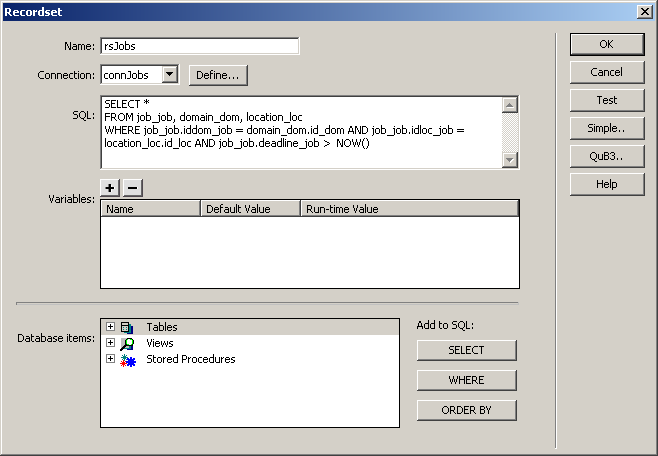Select the Tables database icon
The width and height of the screenshot is (658, 456).
click(127, 327)
